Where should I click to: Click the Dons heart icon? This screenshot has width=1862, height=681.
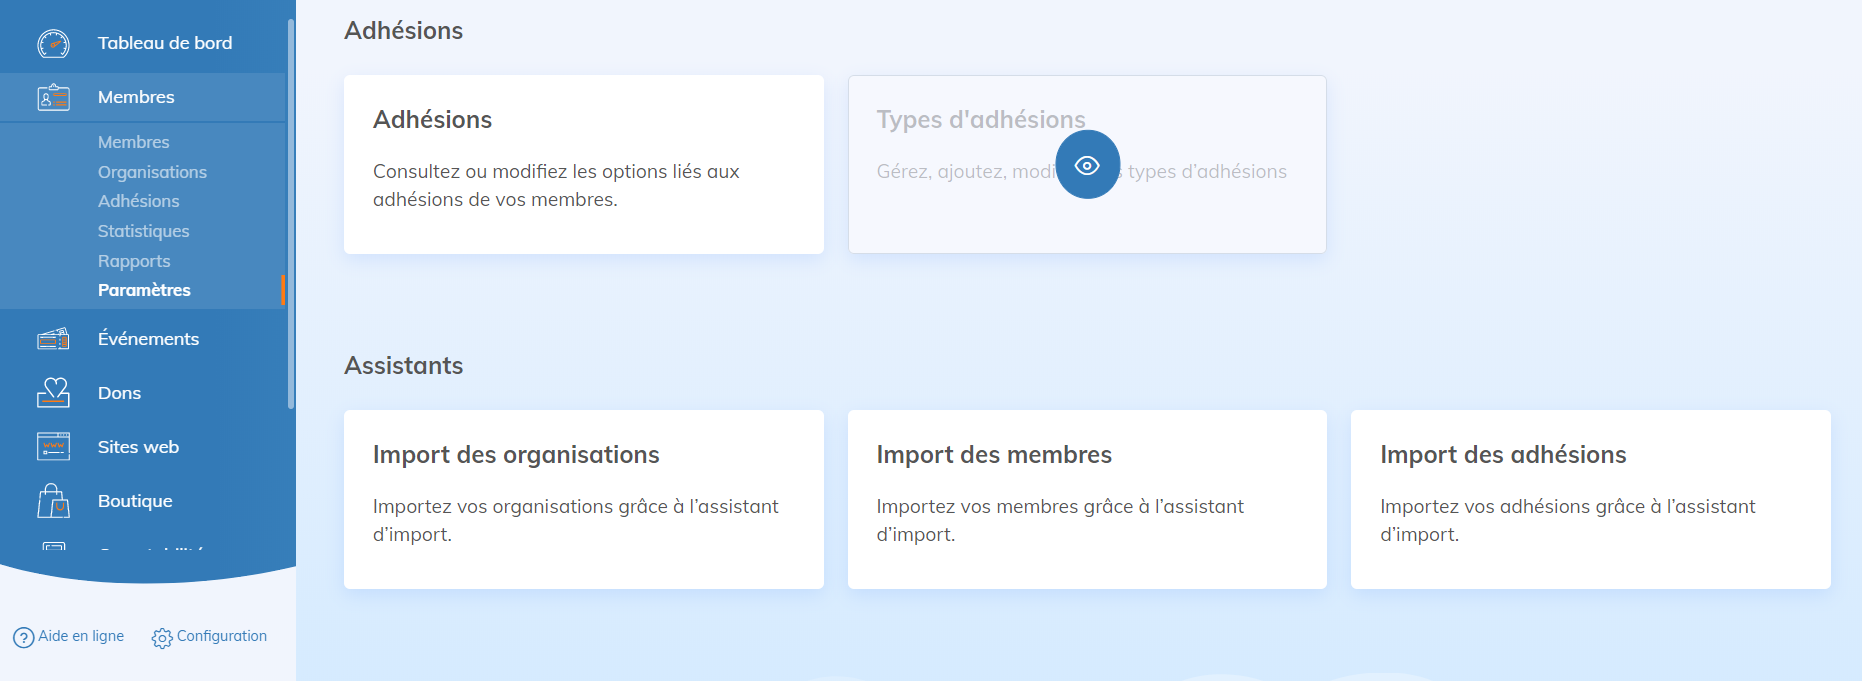point(53,393)
